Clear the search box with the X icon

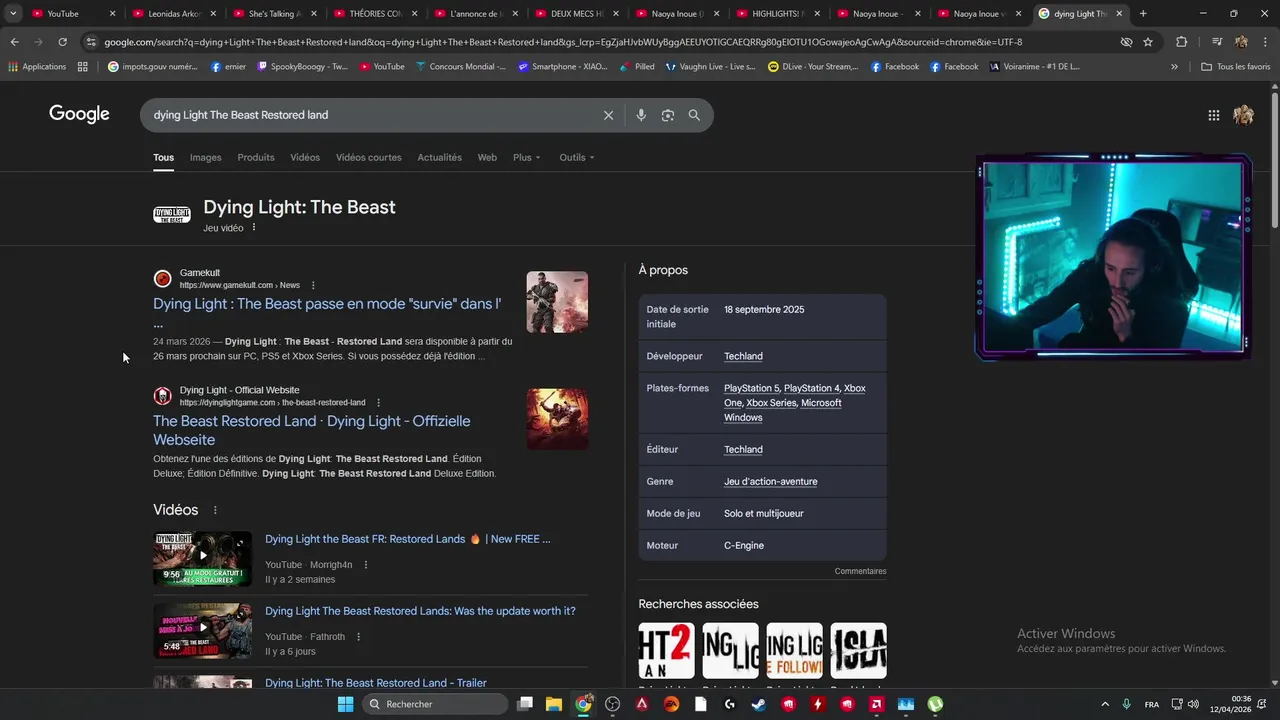pos(608,115)
